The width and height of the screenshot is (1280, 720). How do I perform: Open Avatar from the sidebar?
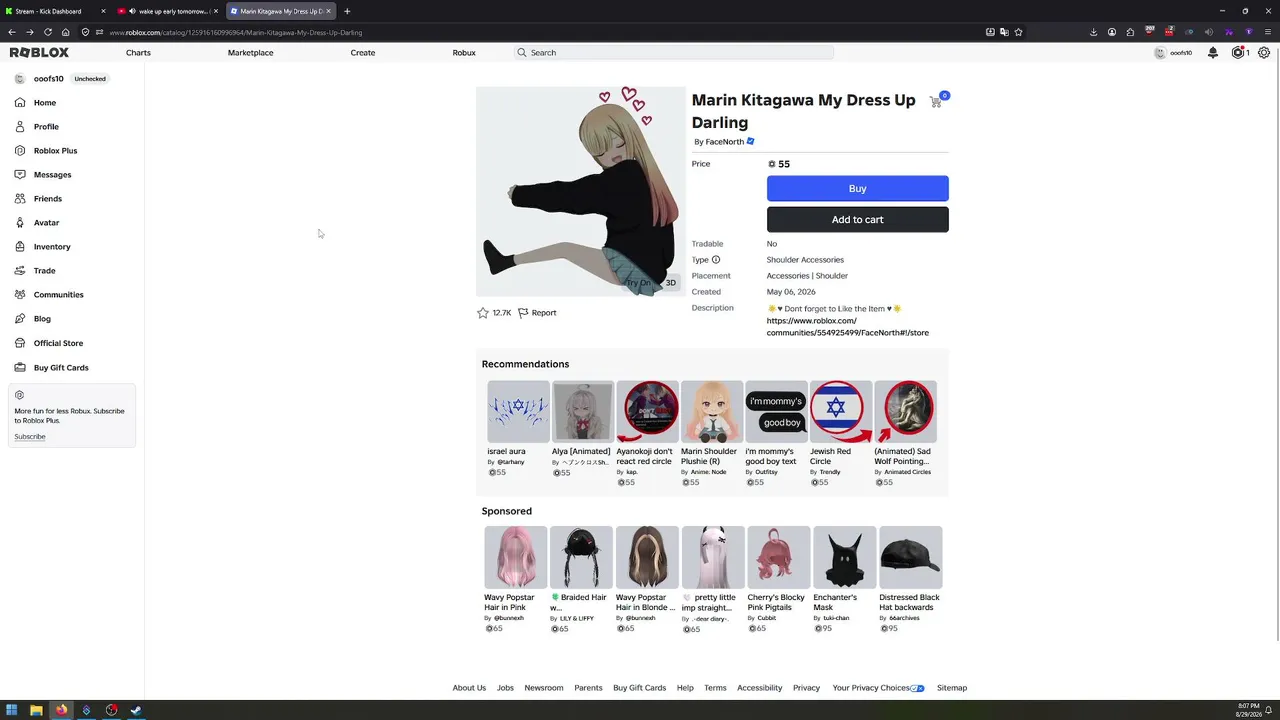click(x=46, y=223)
